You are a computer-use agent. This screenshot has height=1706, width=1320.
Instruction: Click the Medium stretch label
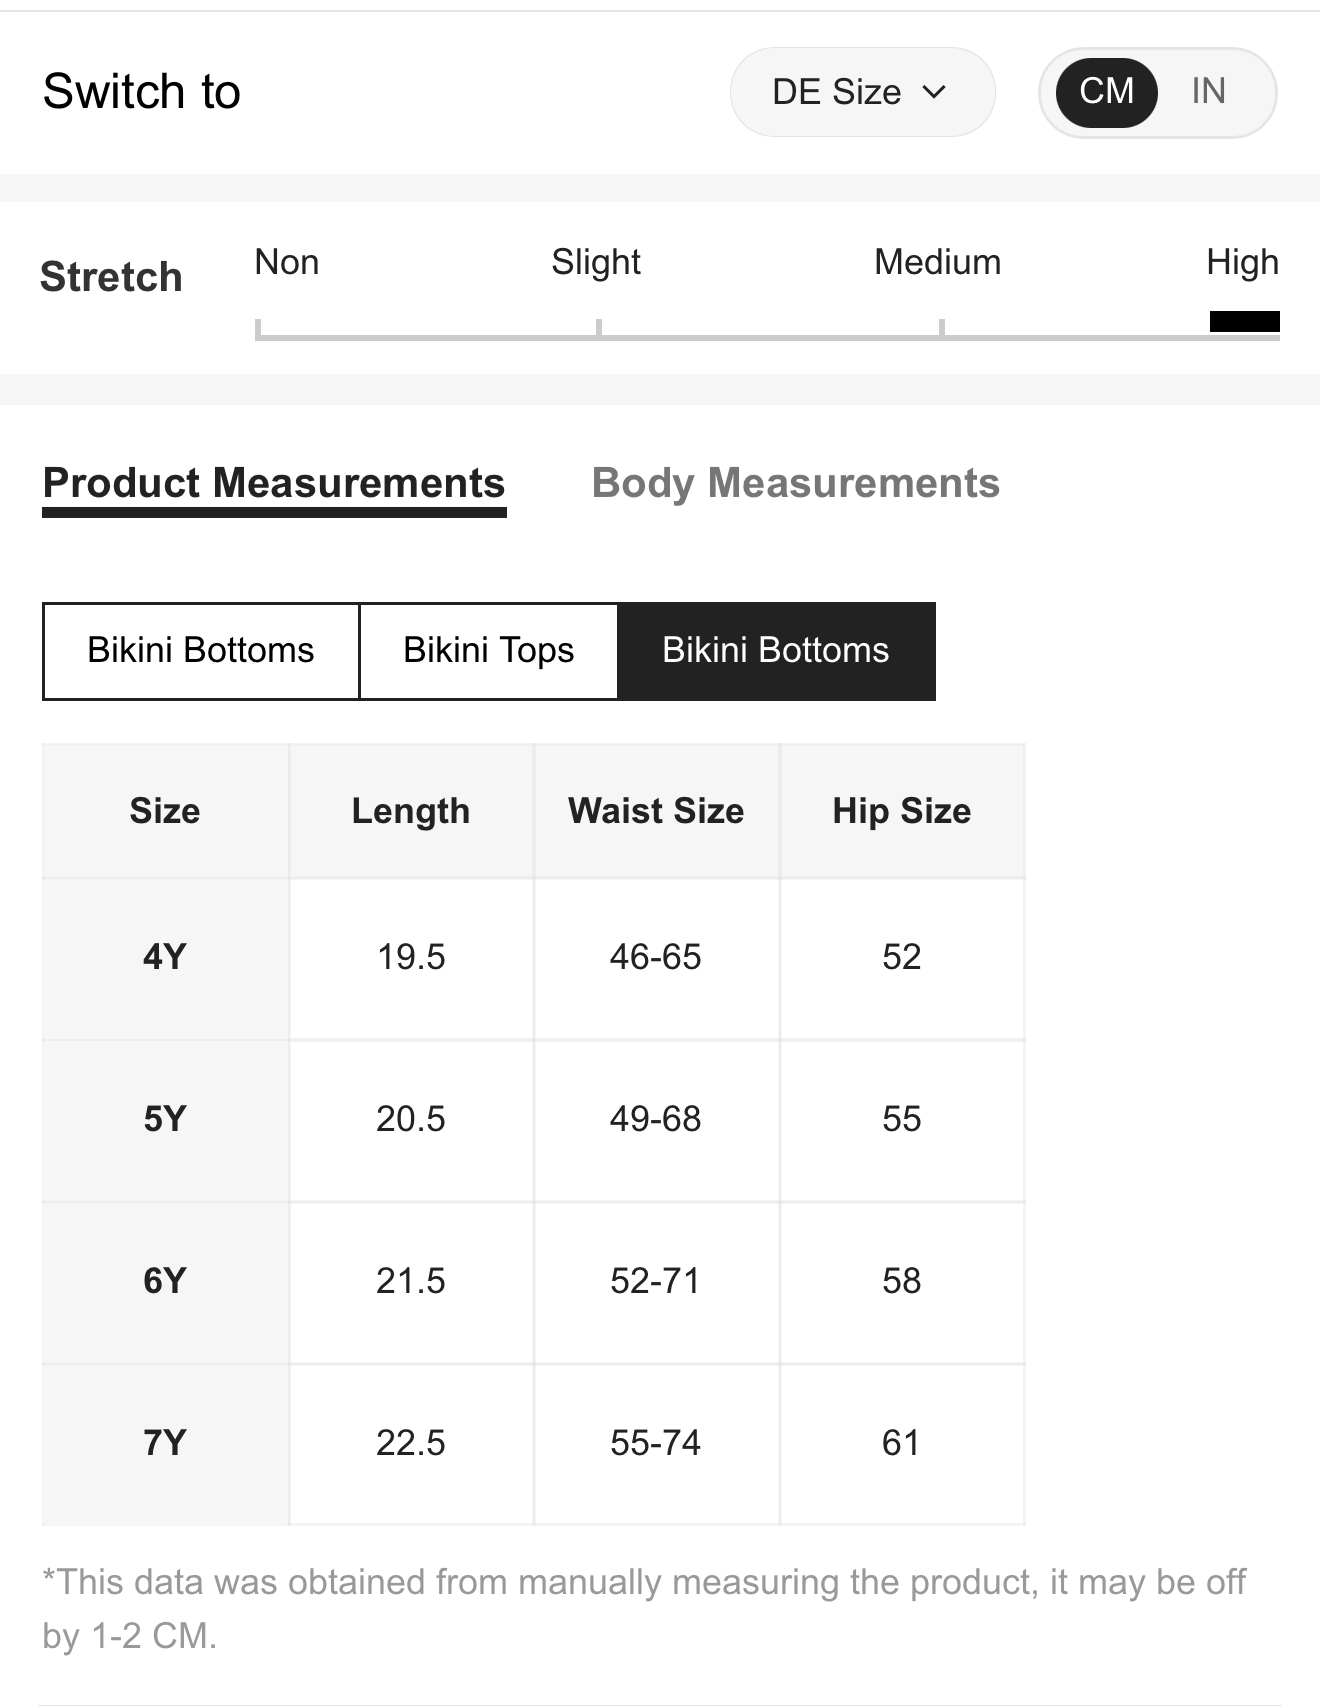pyautogui.click(x=937, y=262)
